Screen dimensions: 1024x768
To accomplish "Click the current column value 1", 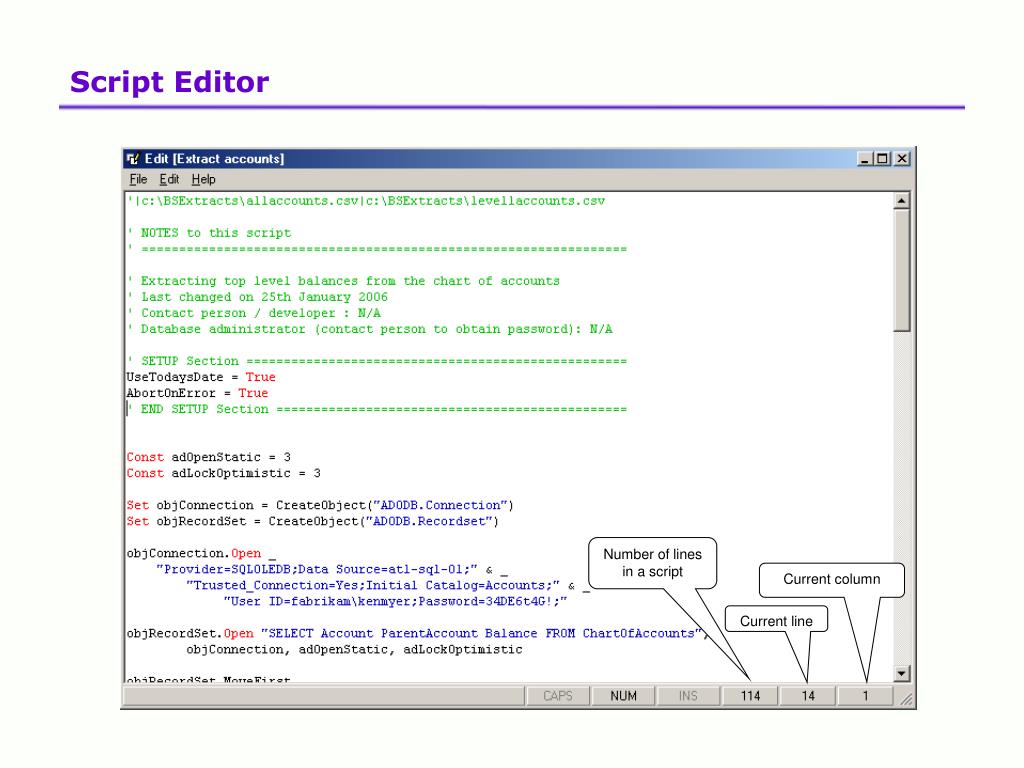I will pyautogui.click(x=865, y=696).
